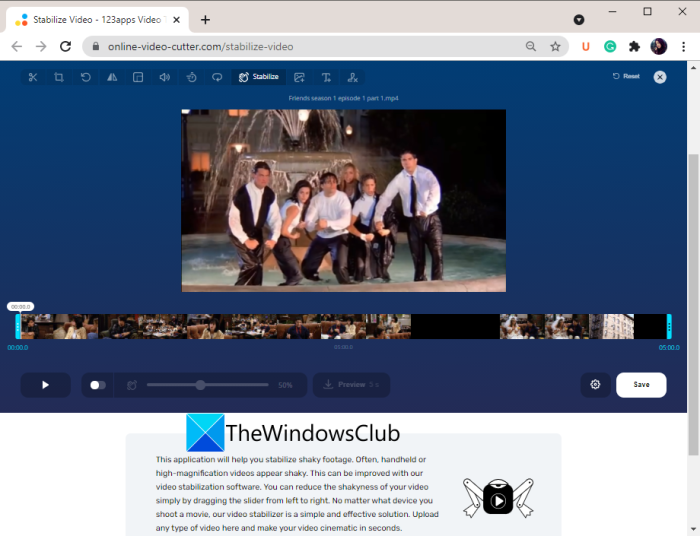Select the Add text tool

[x=326, y=77]
